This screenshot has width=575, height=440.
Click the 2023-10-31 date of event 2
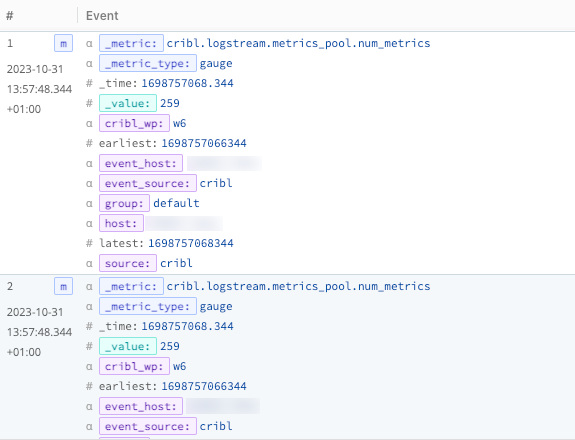35,312
